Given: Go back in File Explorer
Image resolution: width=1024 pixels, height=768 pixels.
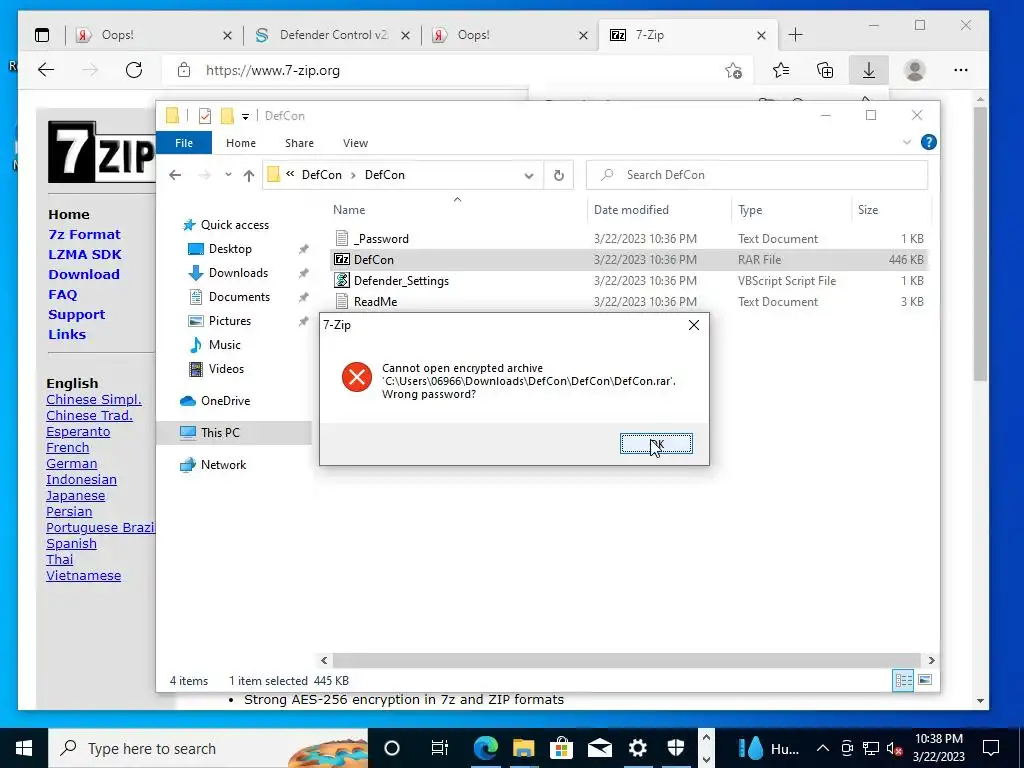Looking at the screenshot, I should click(175, 175).
